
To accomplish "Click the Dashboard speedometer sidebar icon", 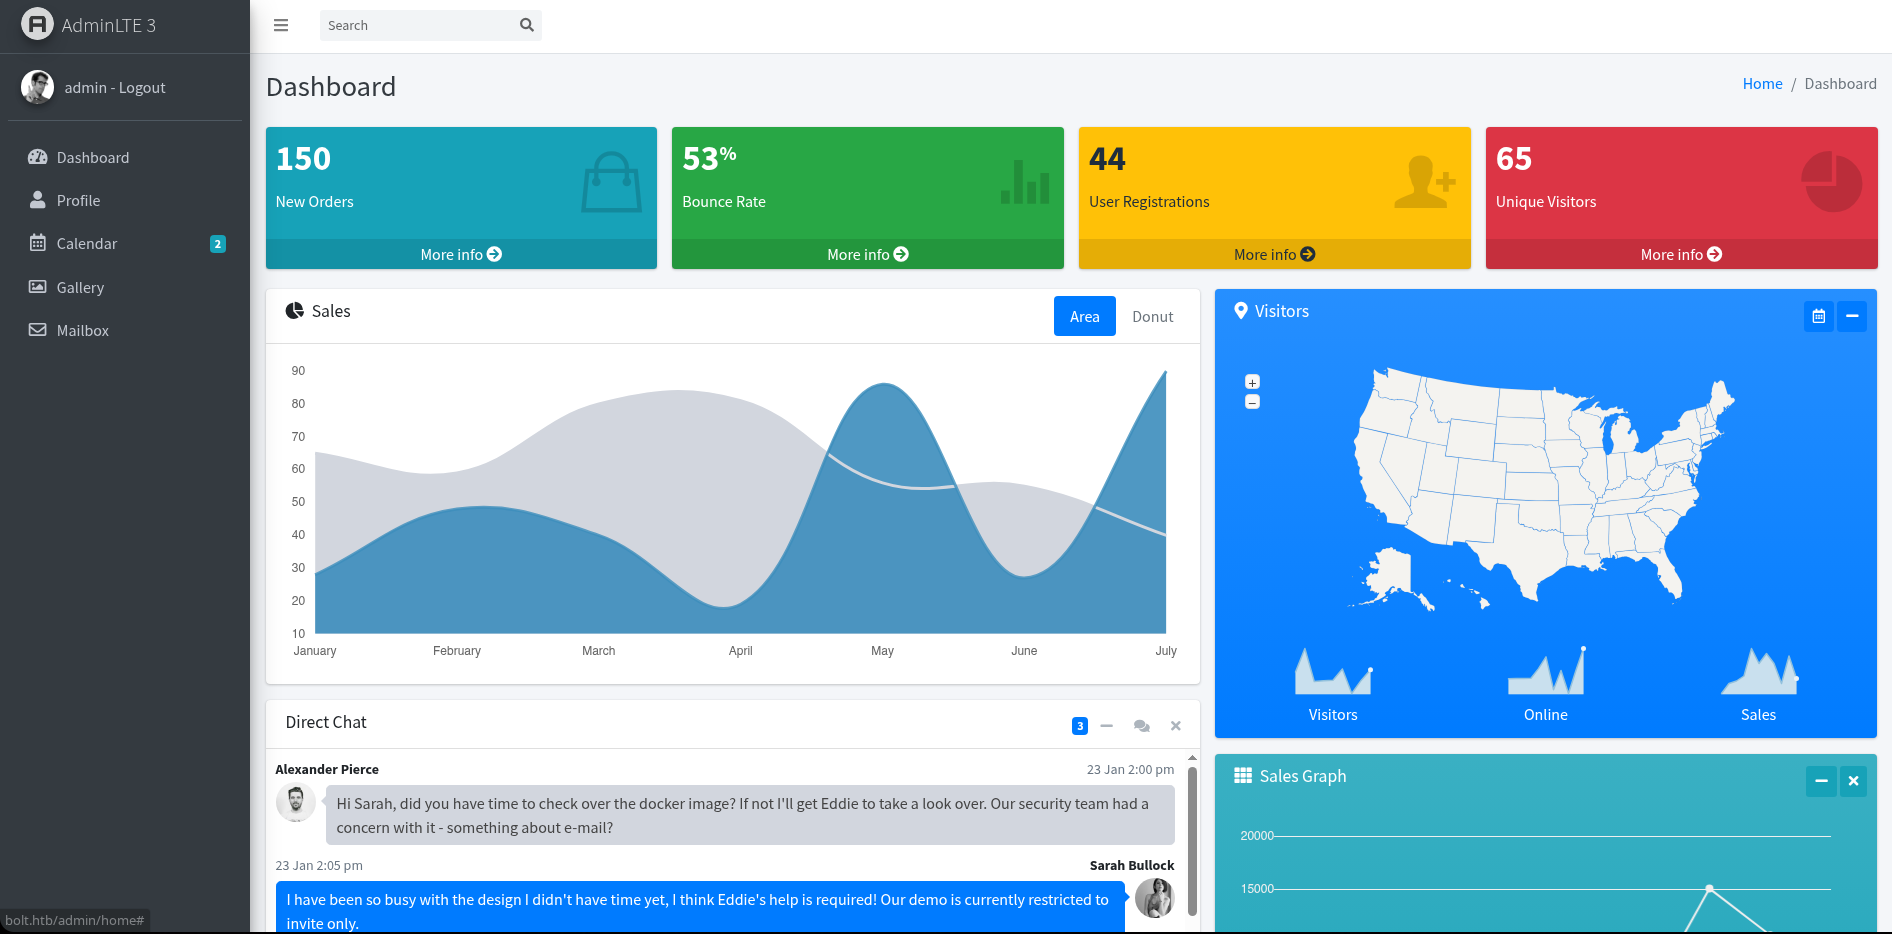I will (x=38, y=157).
